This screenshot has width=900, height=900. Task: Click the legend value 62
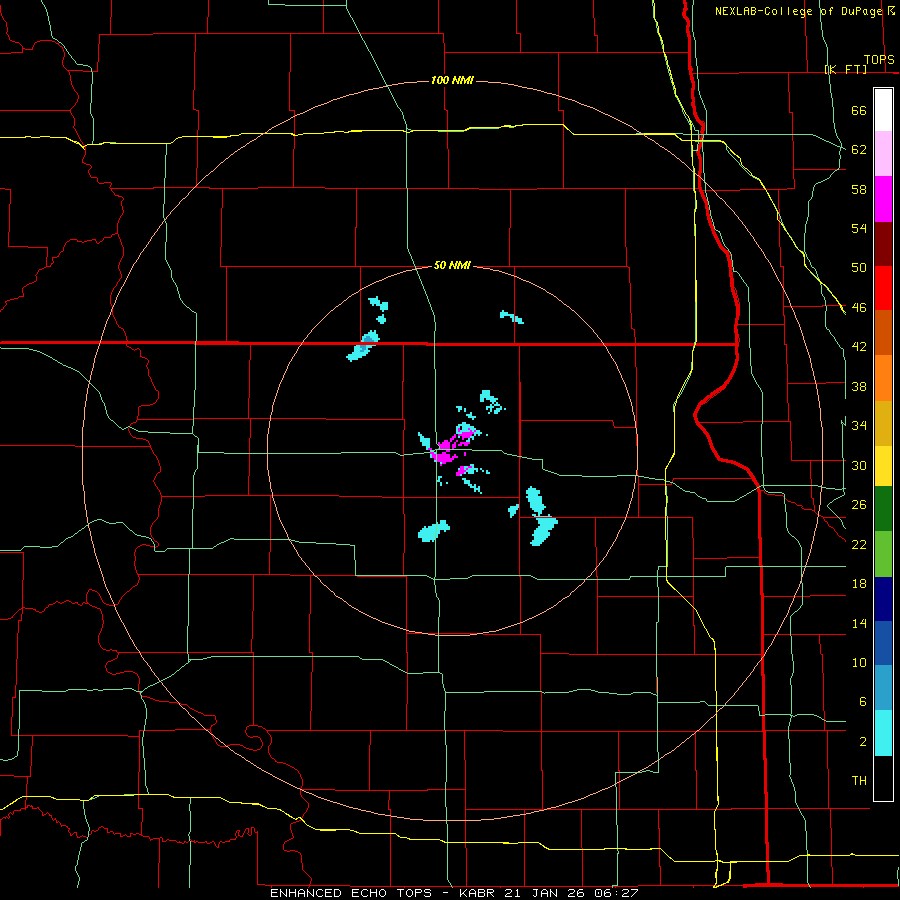(x=859, y=150)
